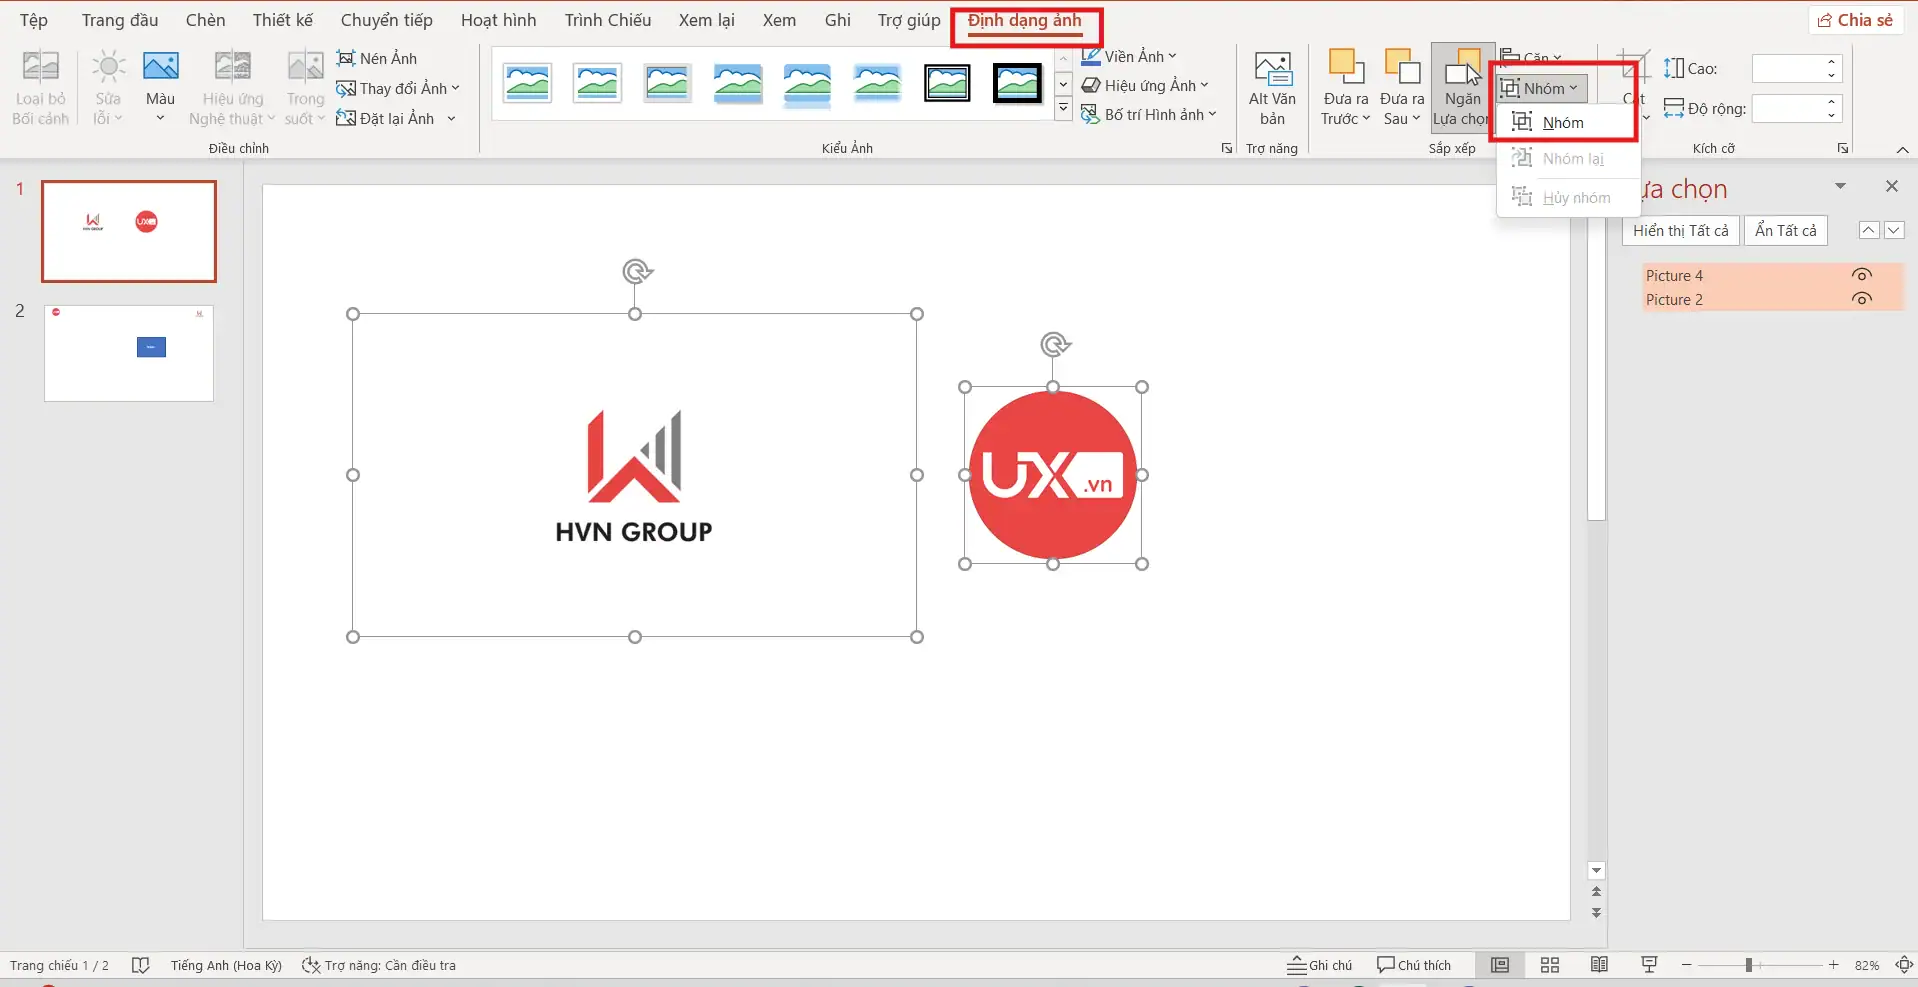Click Đưa ra Sau send backward icon
This screenshot has height=987, width=1918.
[1401, 68]
